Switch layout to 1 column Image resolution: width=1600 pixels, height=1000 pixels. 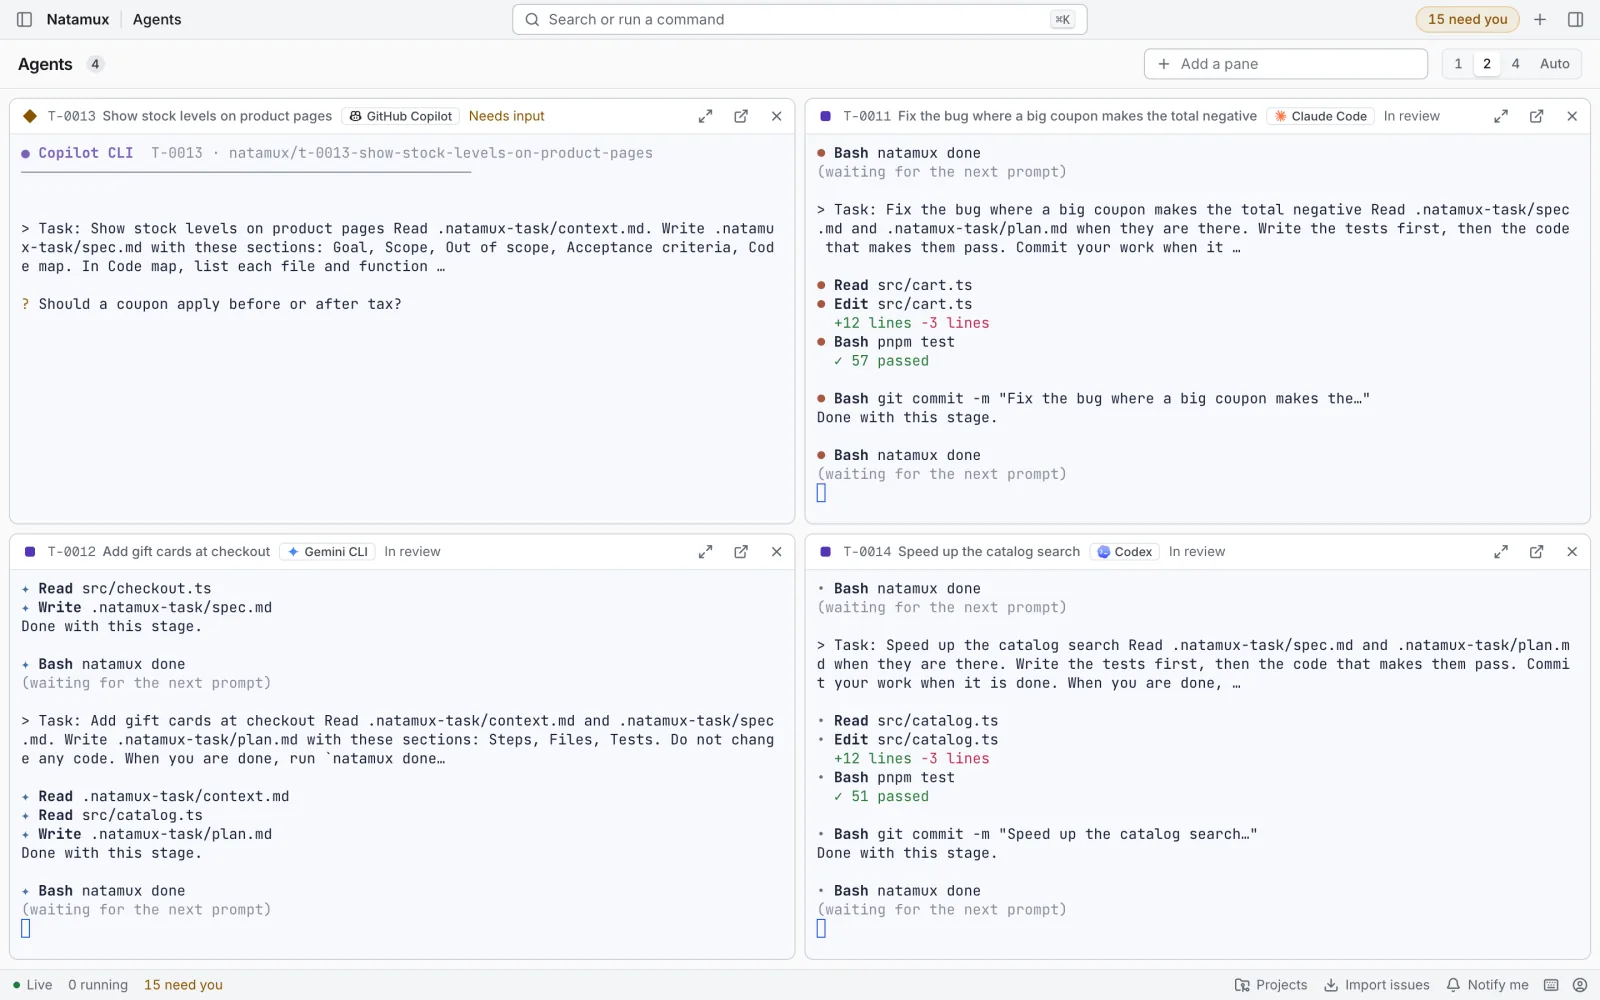coord(1458,64)
